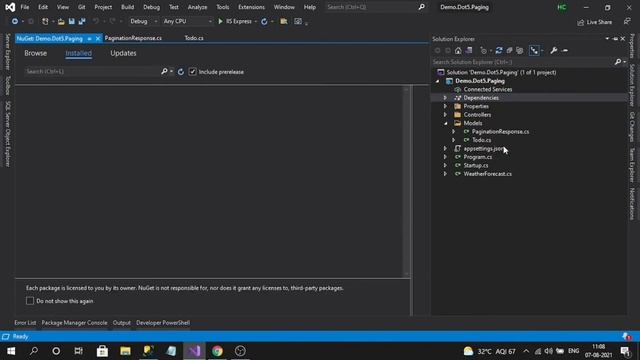Click Show All Files icon in Solution Explorer
This screenshot has width=640, height=360.
(x=520, y=51)
